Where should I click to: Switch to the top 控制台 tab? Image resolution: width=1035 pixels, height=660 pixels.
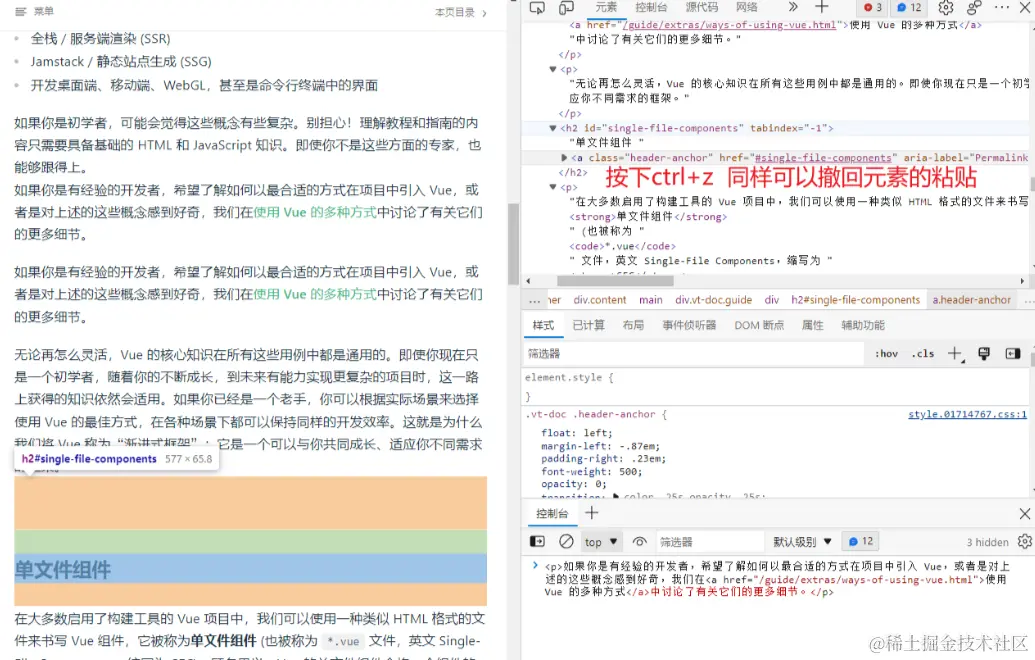(651, 7)
